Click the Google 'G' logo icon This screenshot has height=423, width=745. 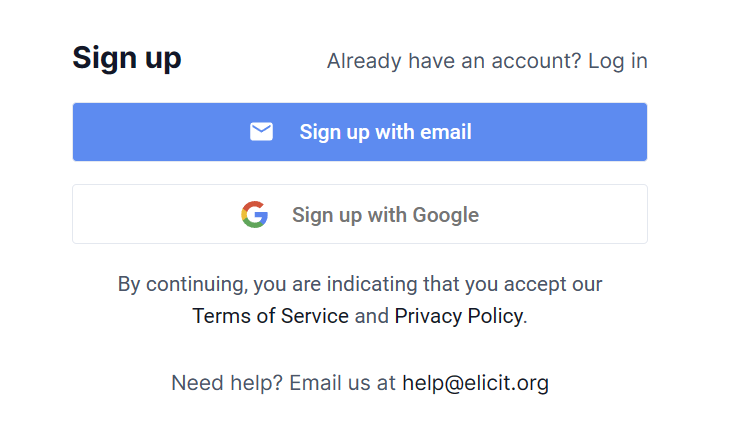tap(255, 214)
